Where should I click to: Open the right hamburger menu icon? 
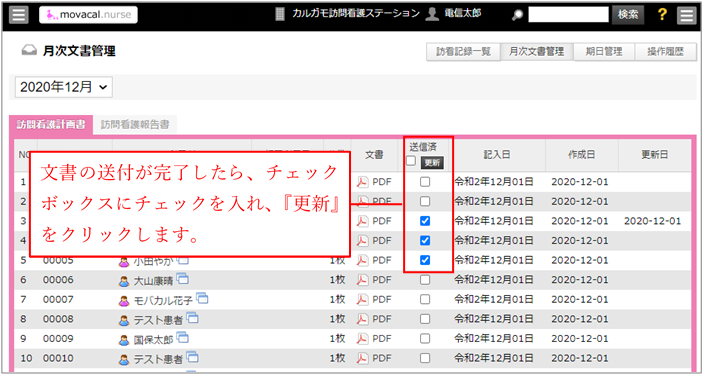(685, 15)
